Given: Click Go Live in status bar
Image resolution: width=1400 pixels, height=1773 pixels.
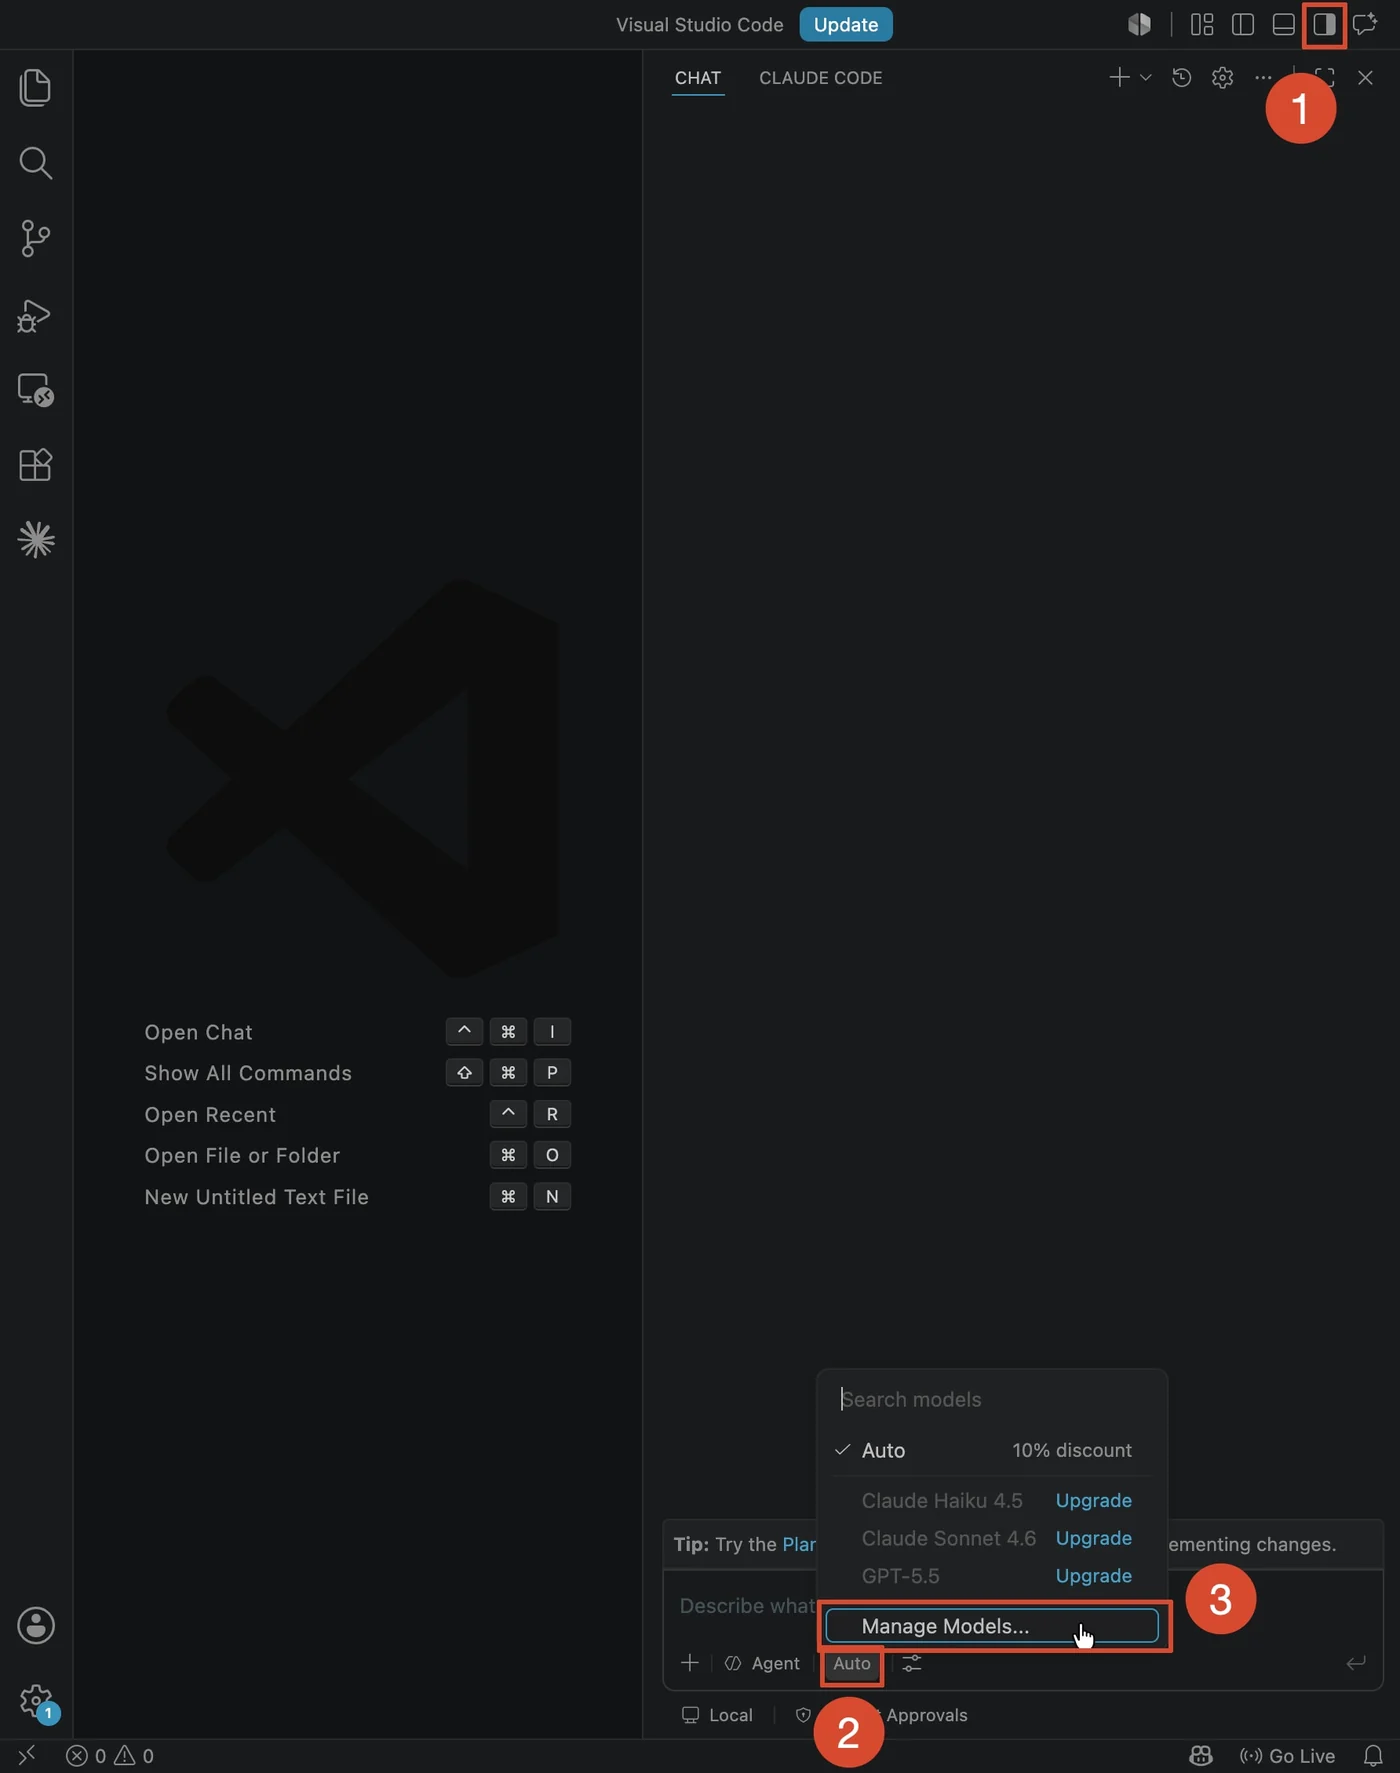Looking at the screenshot, I should 1287,1756.
